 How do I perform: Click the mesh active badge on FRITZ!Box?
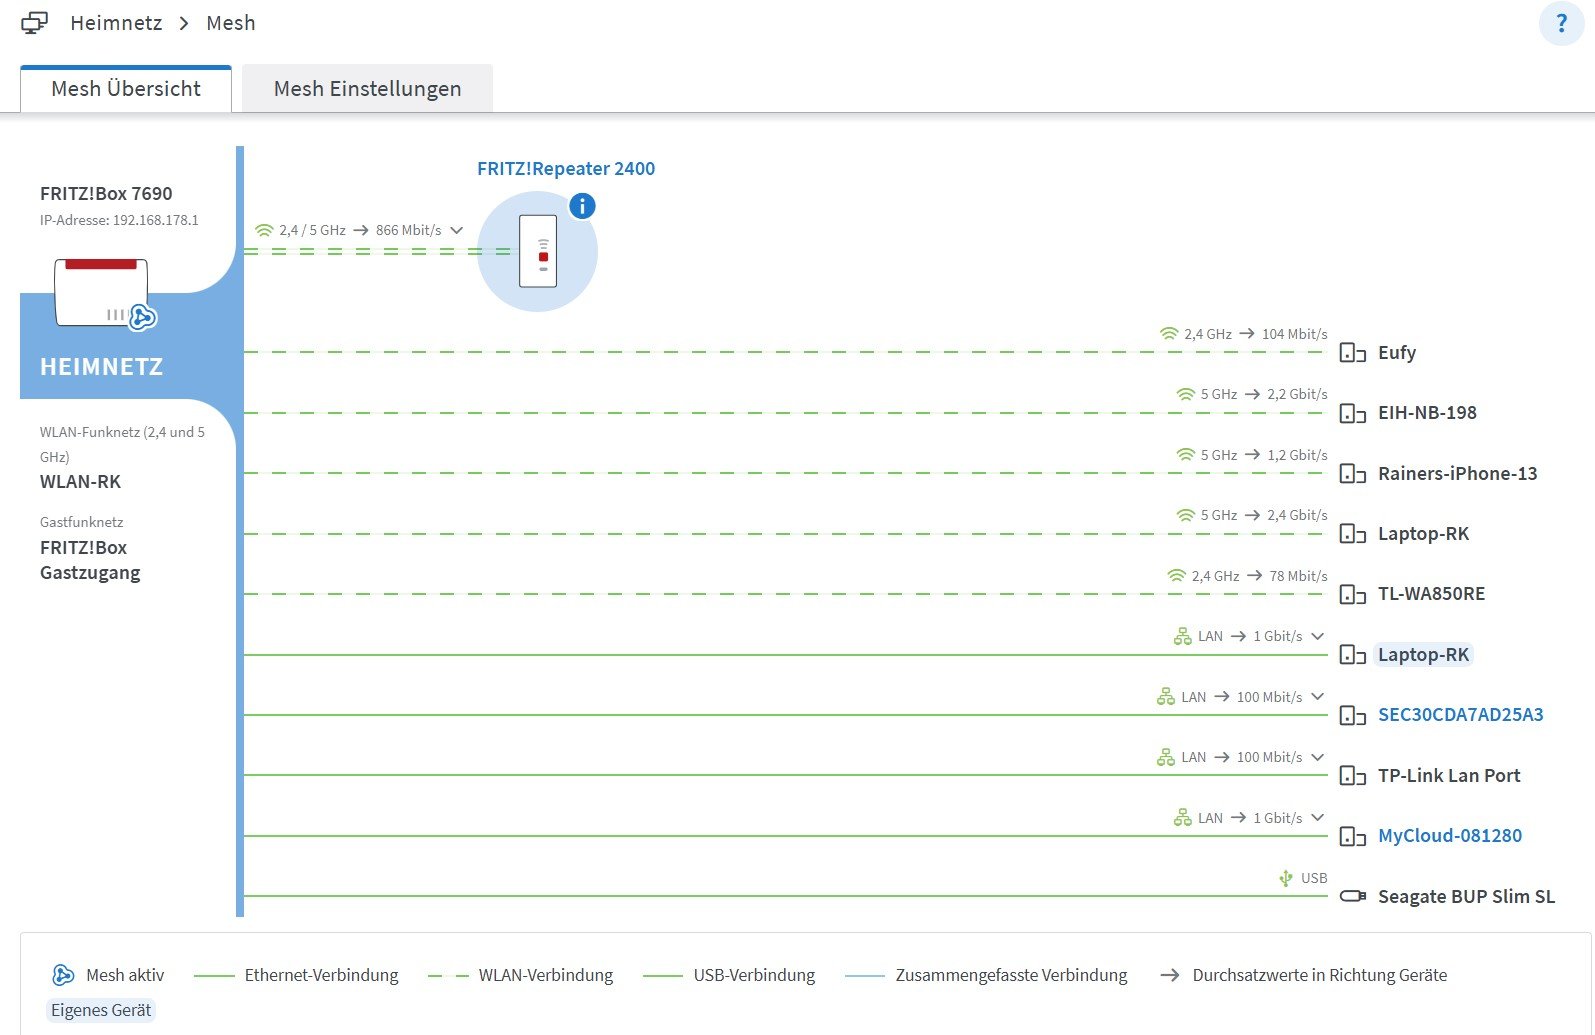143,317
